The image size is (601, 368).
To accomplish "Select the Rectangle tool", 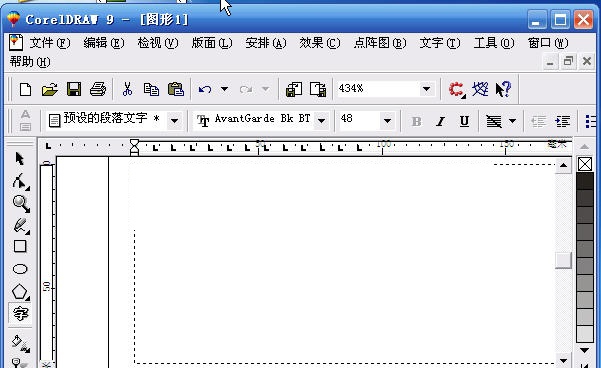I will click(20, 246).
